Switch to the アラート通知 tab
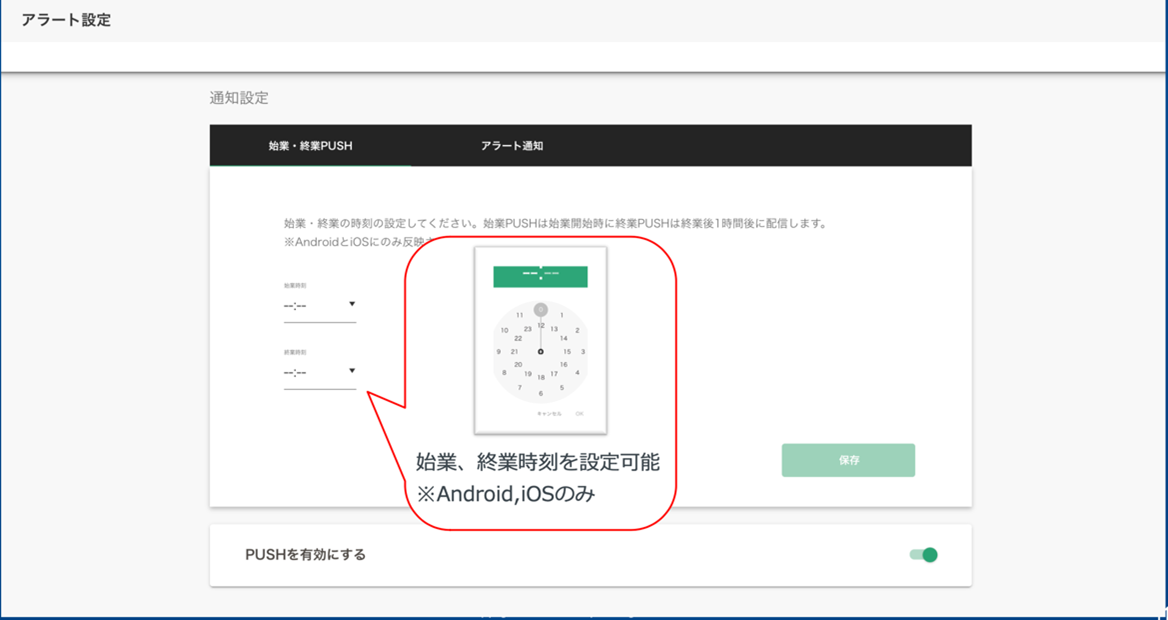This screenshot has height=620, width=1168. tap(512, 145)
